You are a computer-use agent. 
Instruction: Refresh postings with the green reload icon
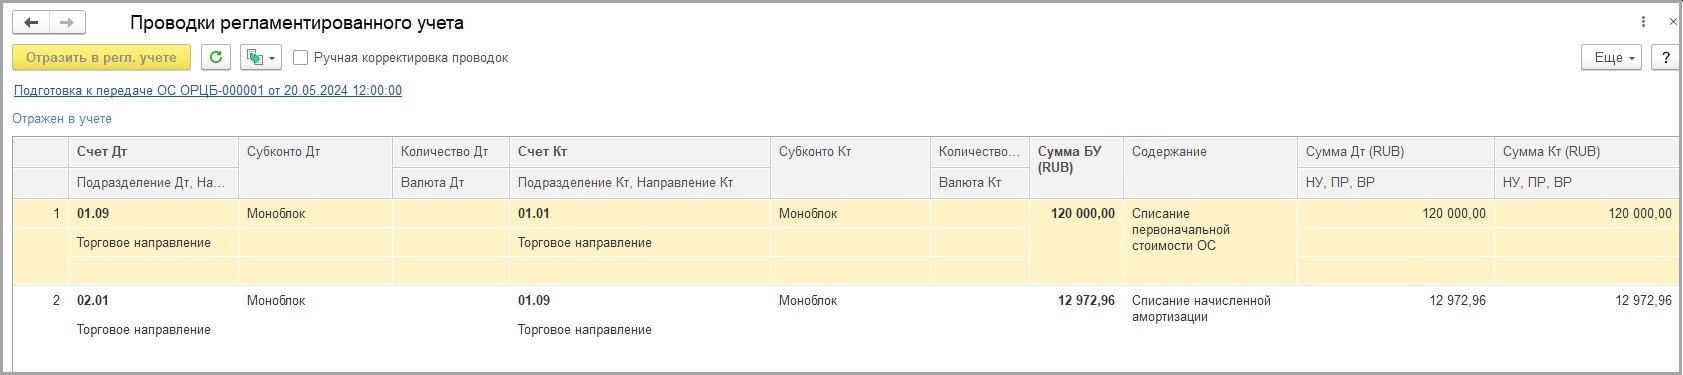[x=216, y=58]
